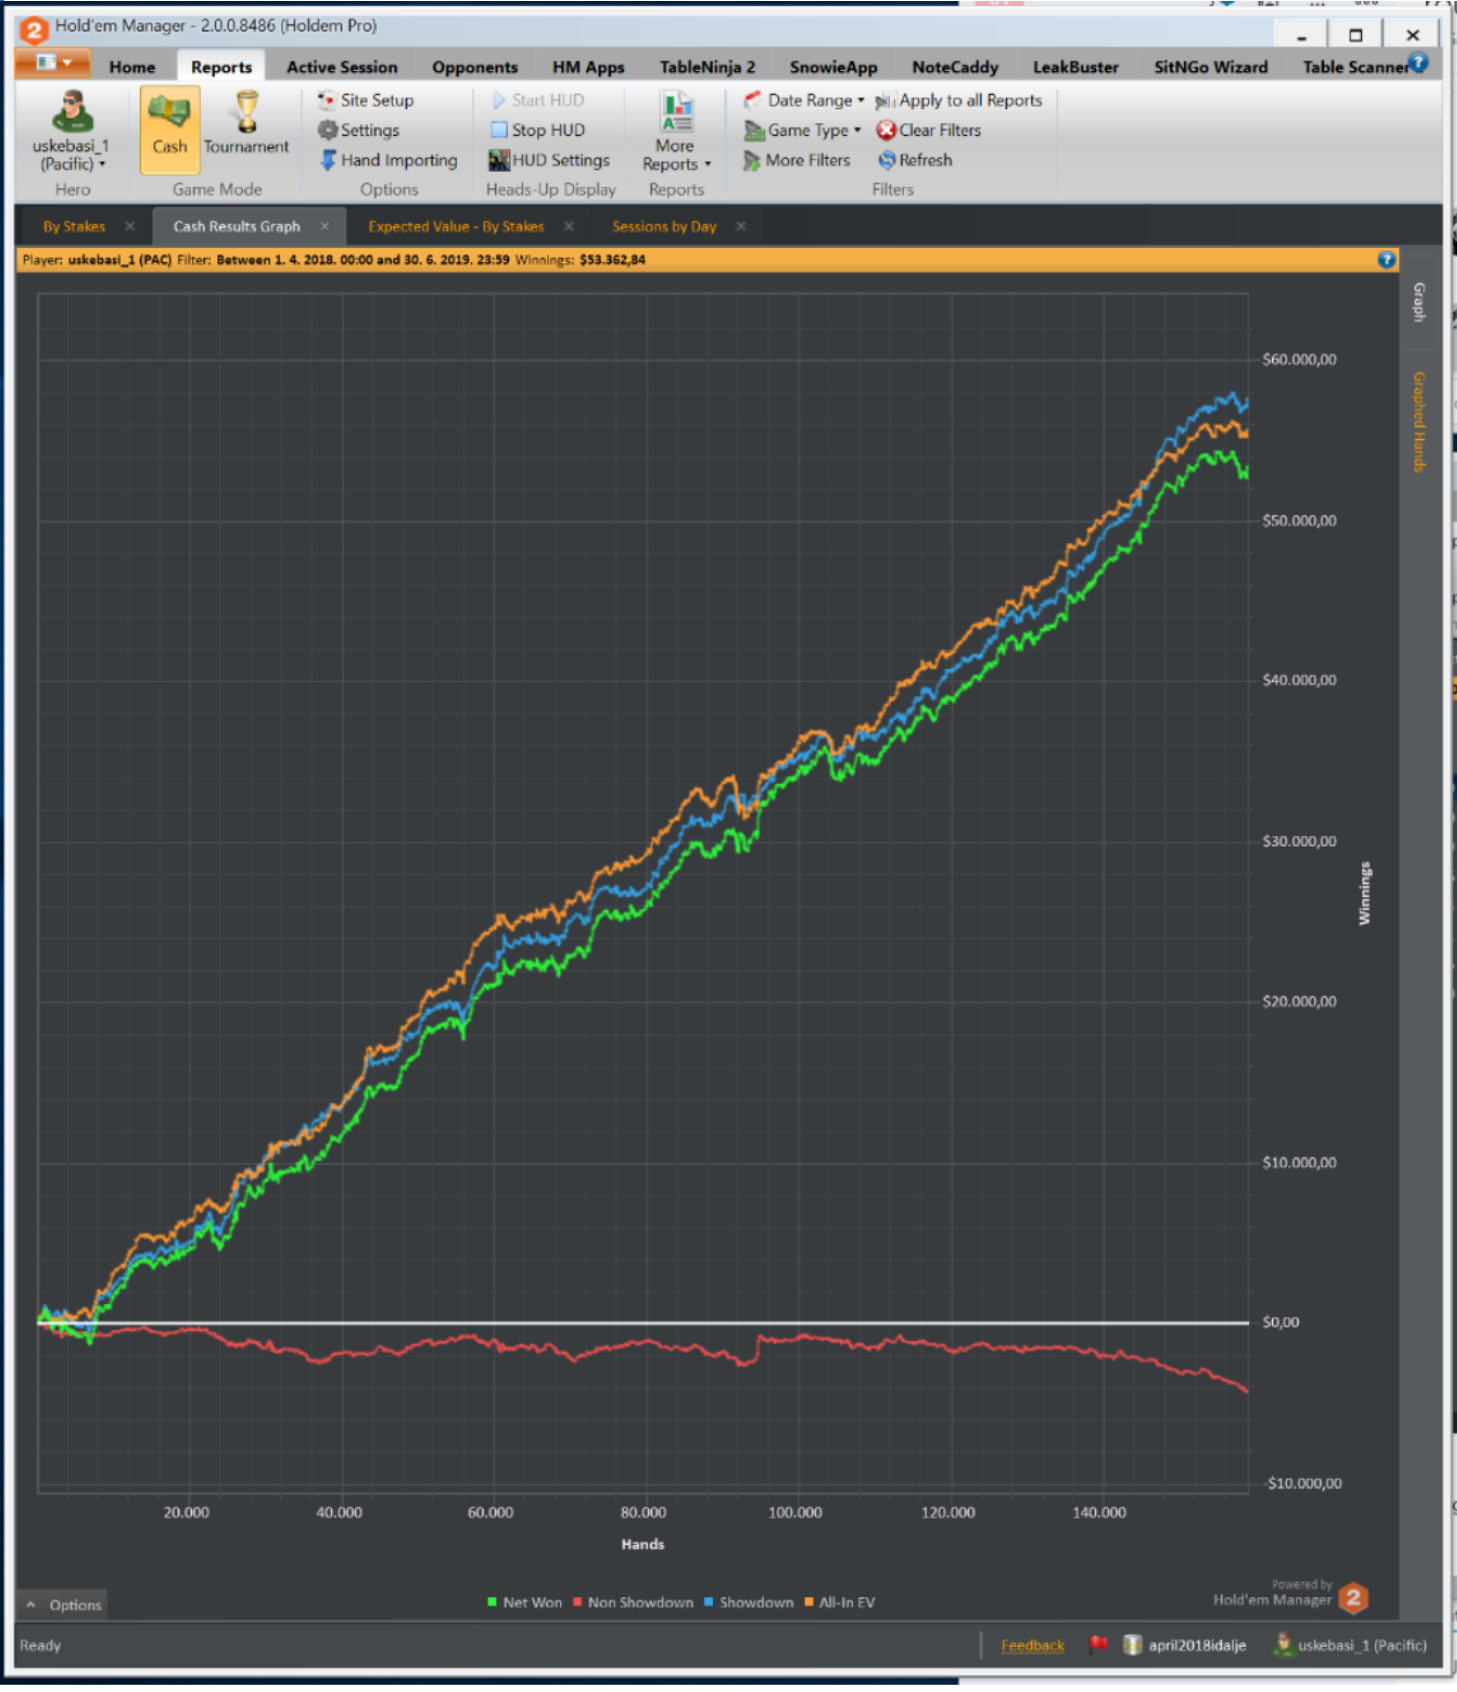This screenshot has height=1692, width=1457.
Task: Open the Active Session tab
Action: 342,67
